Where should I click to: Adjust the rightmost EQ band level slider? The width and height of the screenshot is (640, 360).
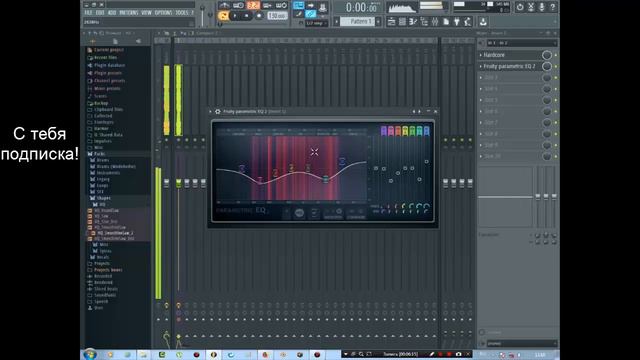[427, 162]
